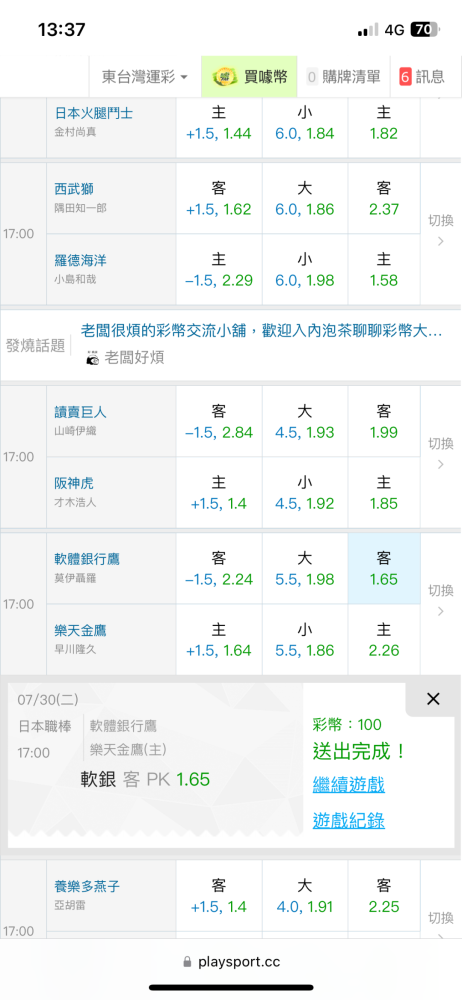
Task: Tap the 買噓幣 coin button
Action: 250,77
